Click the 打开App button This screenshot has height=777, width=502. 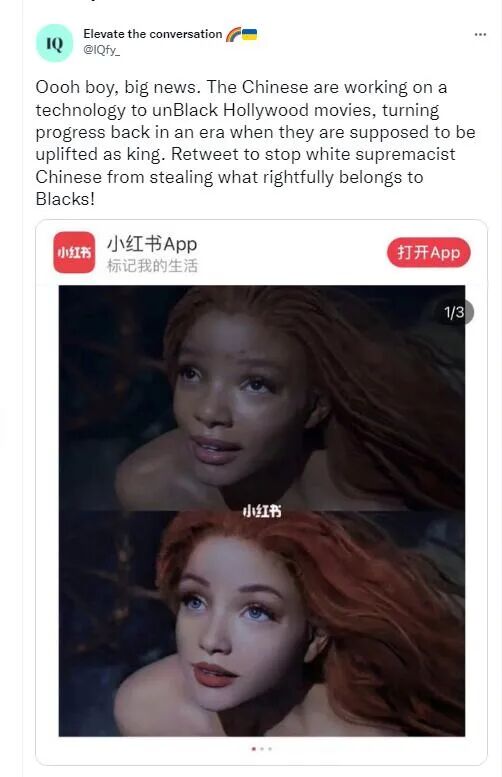(x=429, y=252)
